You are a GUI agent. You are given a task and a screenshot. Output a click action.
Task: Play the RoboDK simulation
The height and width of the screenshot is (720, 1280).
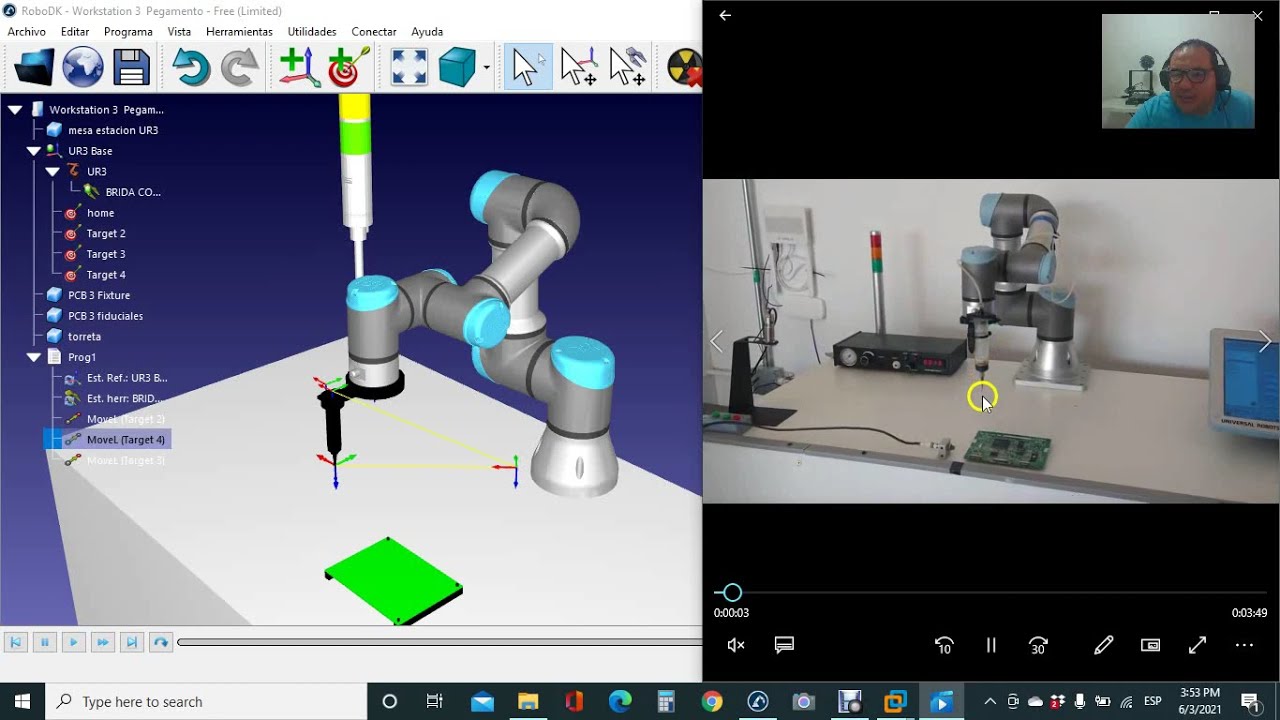73,642
